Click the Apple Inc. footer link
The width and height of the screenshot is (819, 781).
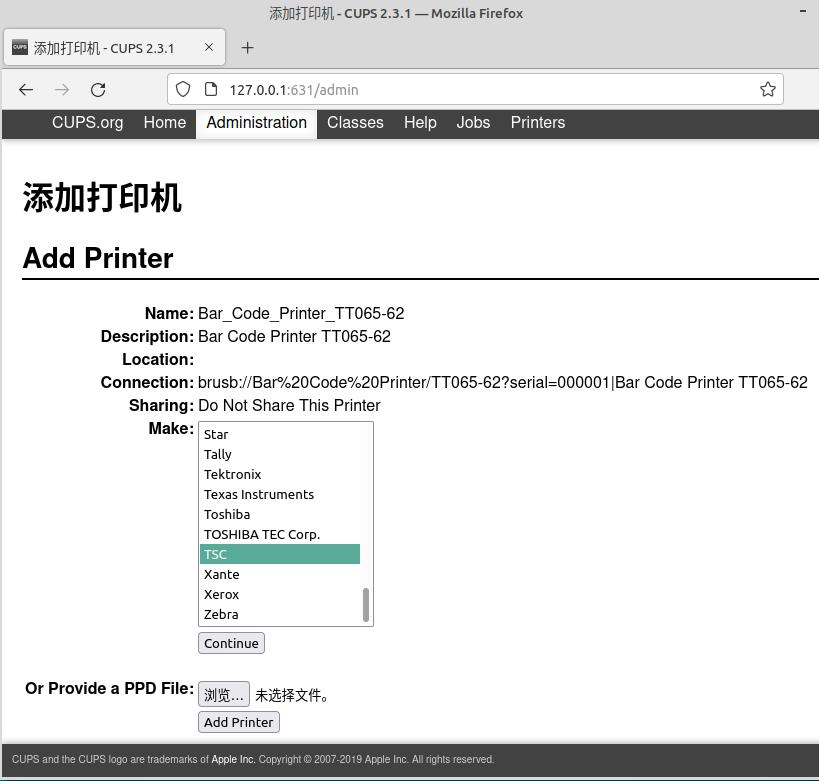tap(233, 759)
